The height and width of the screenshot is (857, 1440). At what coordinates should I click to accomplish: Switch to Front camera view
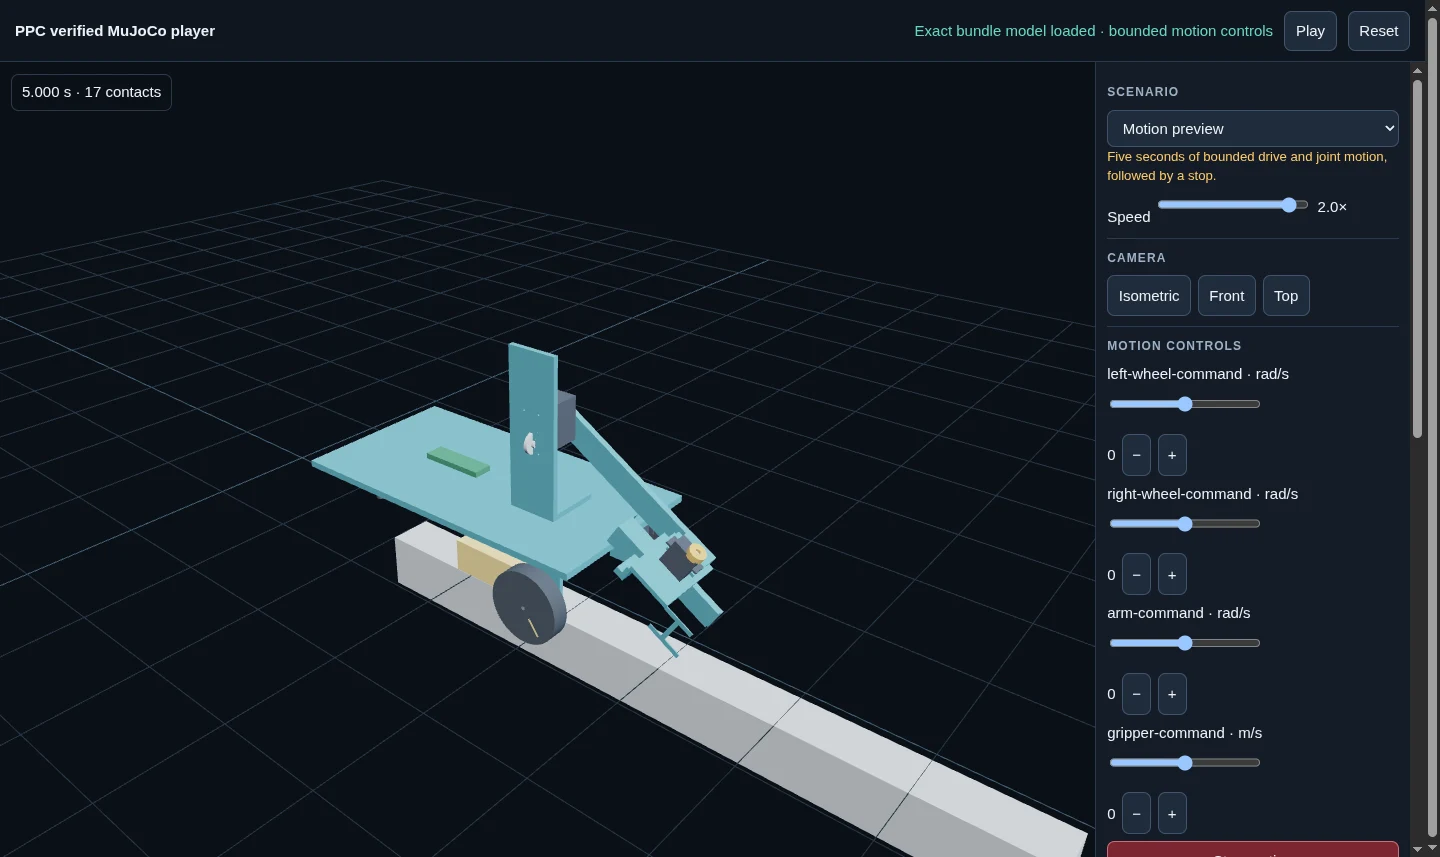point(1226,296)
